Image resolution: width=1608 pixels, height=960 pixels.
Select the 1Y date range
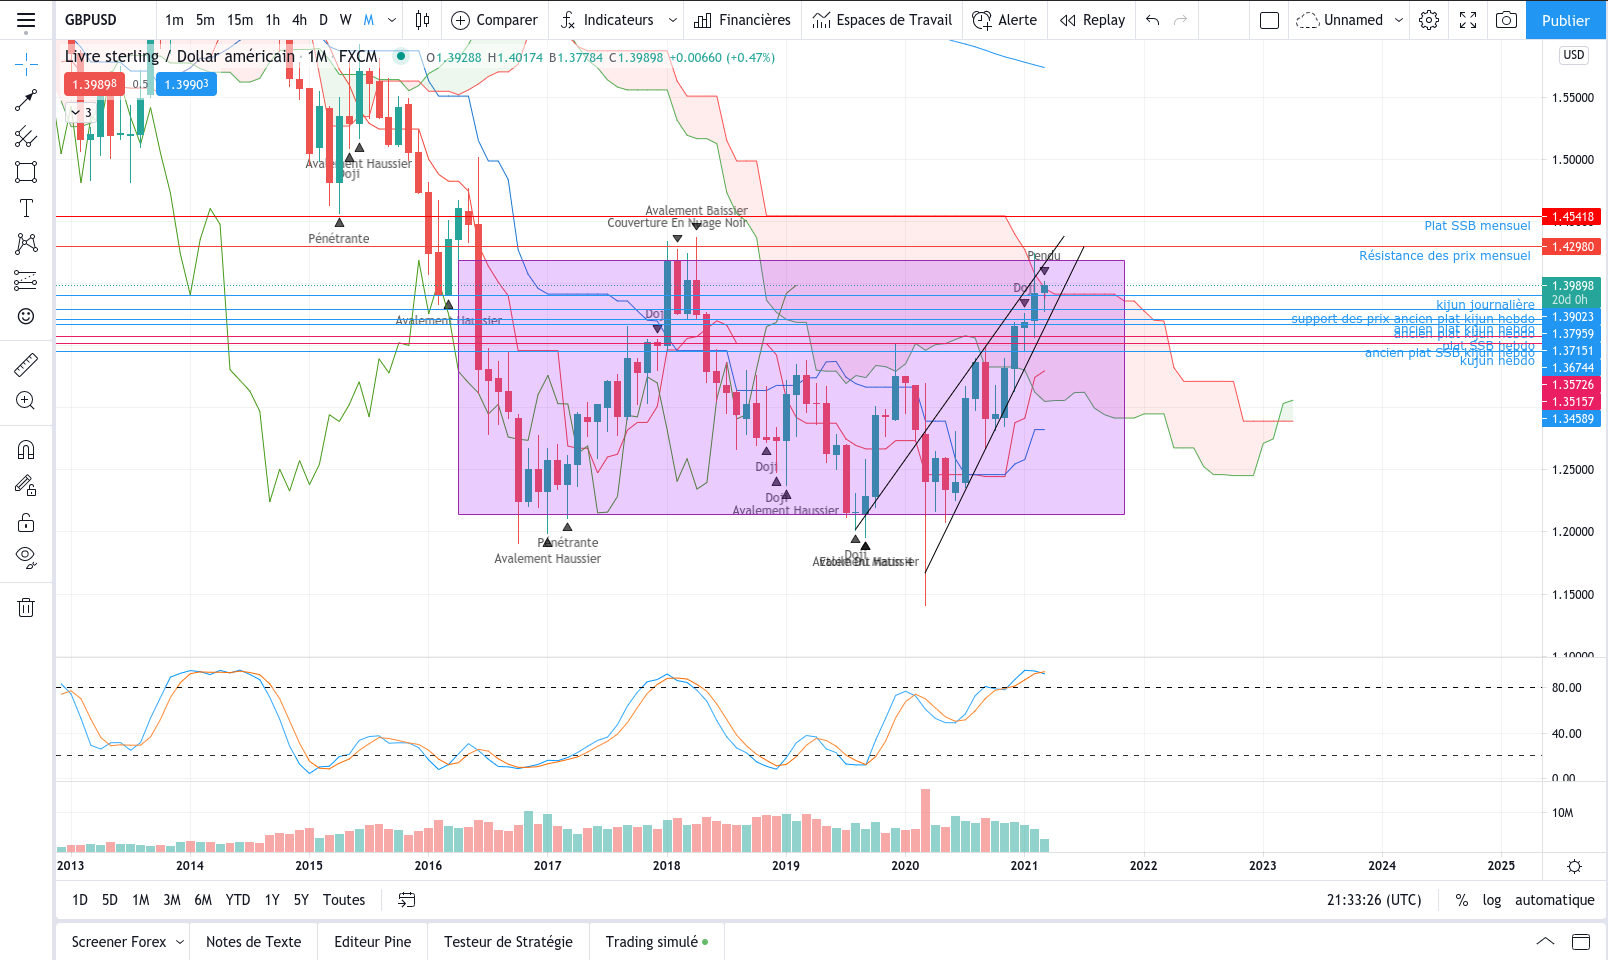pyautogui.click(x=272, y=900)
